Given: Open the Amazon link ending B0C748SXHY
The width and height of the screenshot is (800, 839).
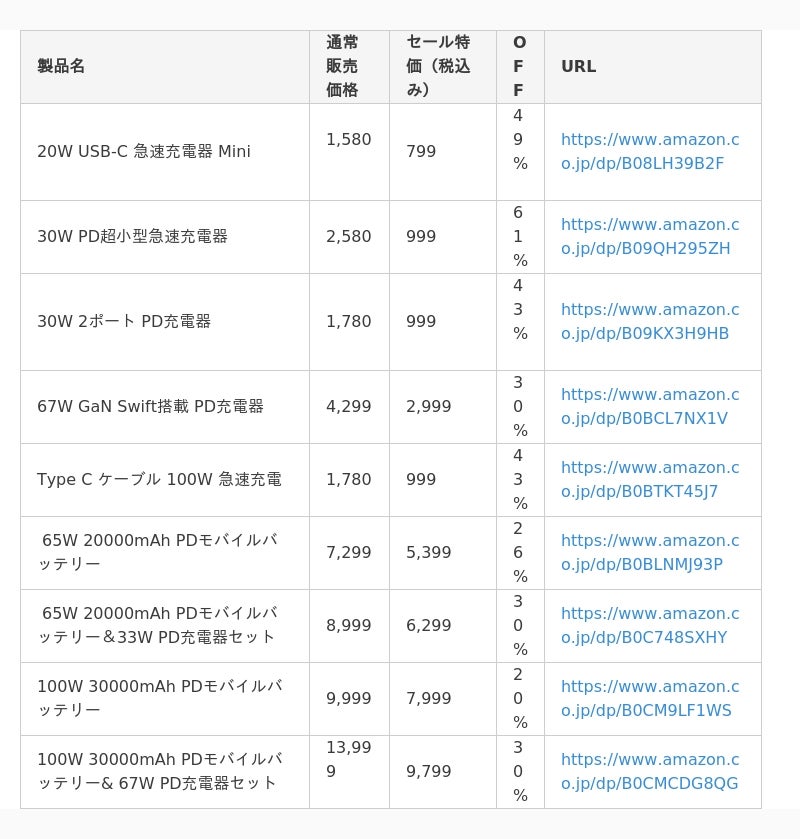Looking at the screenshot, I should coord(650,626).
